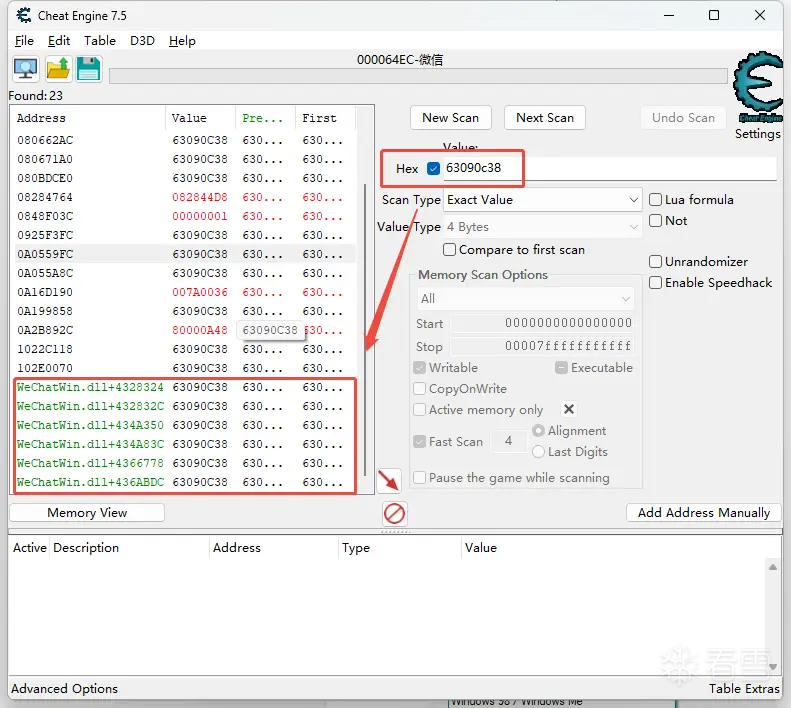Click the open file folder icon
The width and height of the screenshot is (791, 708).
58,69
